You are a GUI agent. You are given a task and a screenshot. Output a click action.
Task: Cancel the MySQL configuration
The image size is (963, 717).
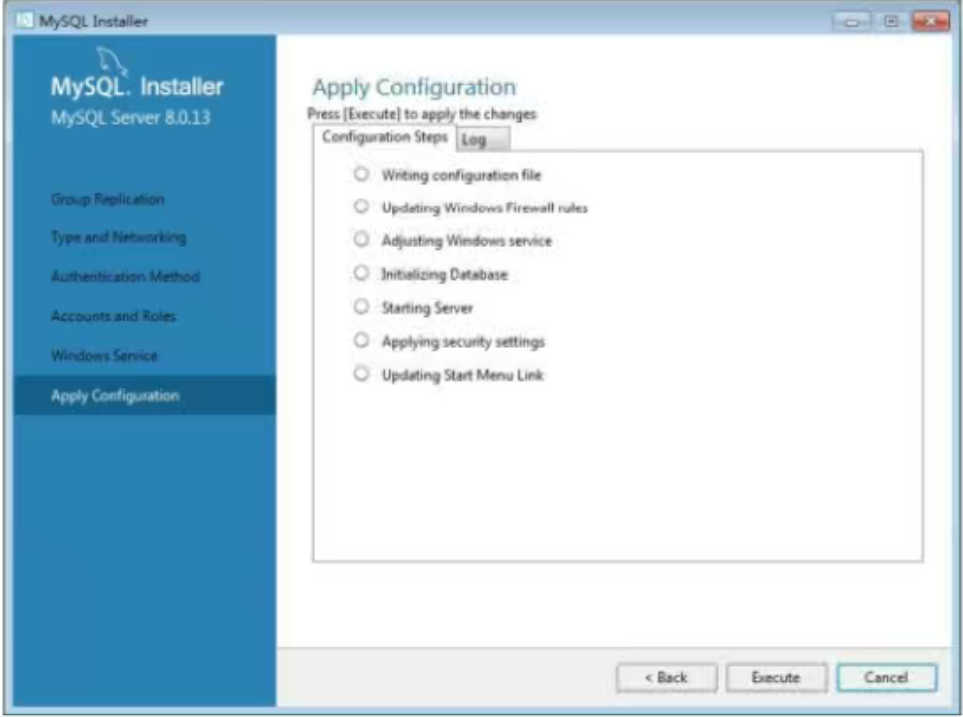[x=887, y=678]
